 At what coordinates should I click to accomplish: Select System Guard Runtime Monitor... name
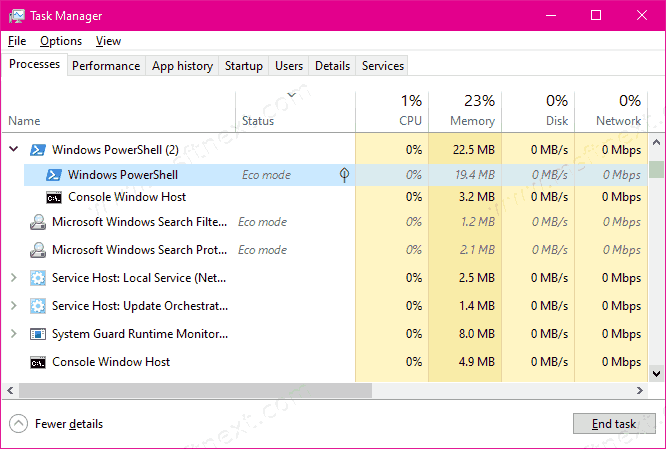click(140, 334)
